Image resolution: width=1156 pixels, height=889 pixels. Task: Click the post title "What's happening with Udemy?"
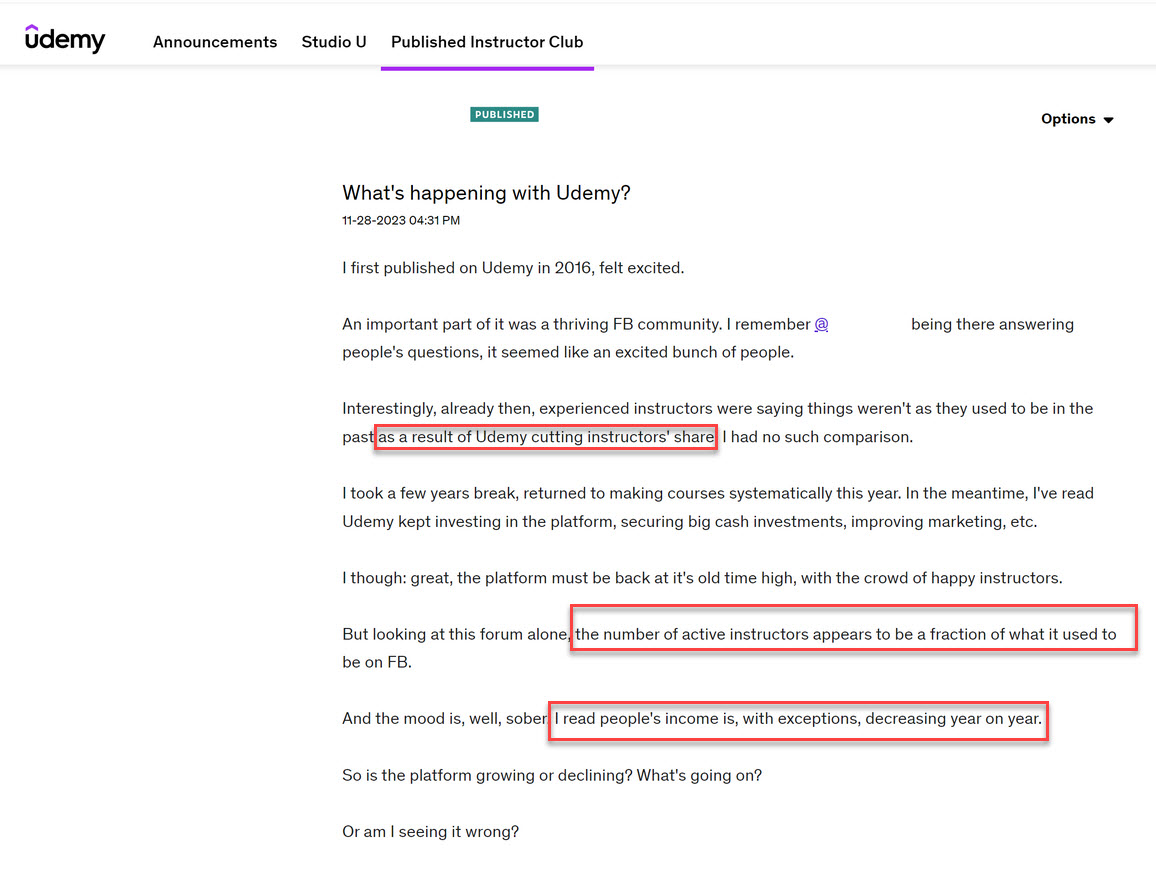pos(486,193)
